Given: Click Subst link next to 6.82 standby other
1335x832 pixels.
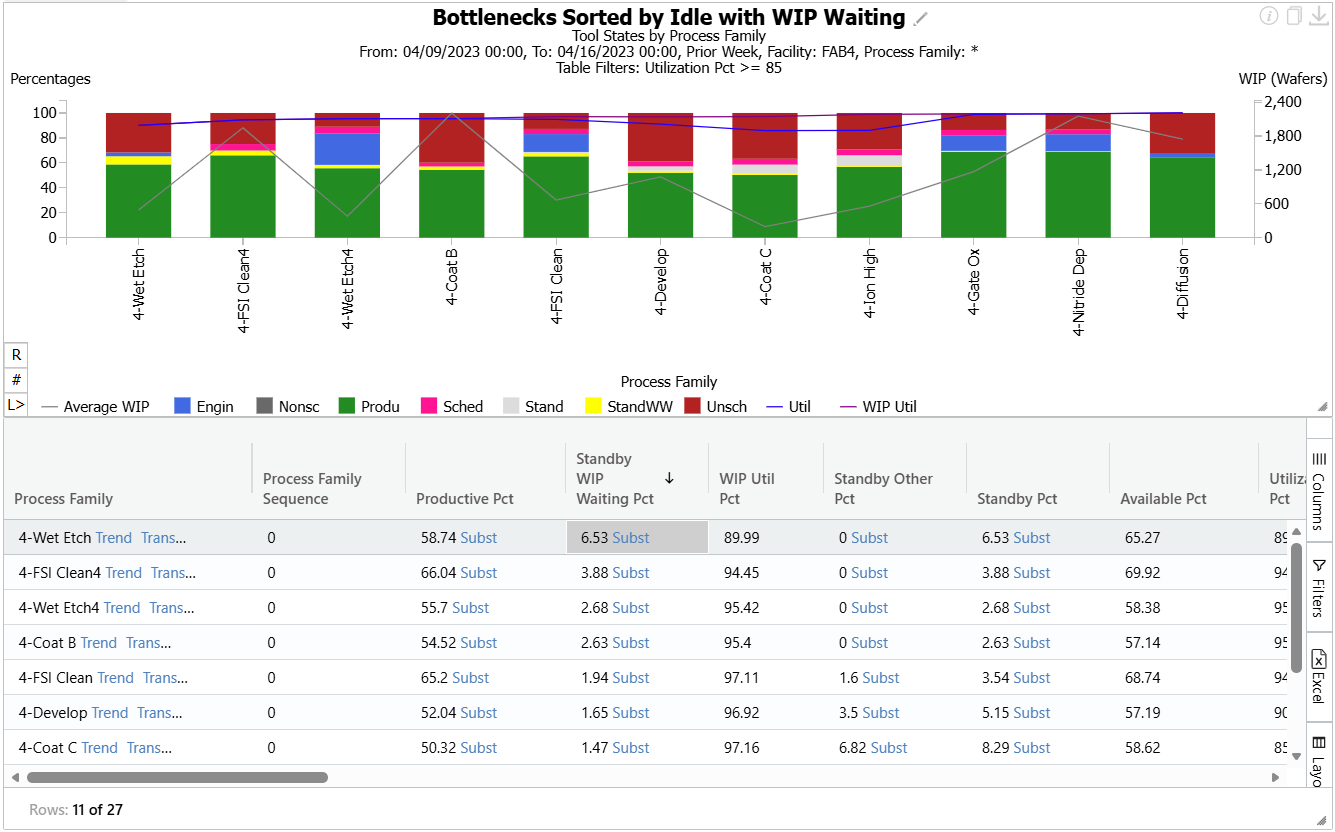Looking at the screenshot, I should click(889, 747).
